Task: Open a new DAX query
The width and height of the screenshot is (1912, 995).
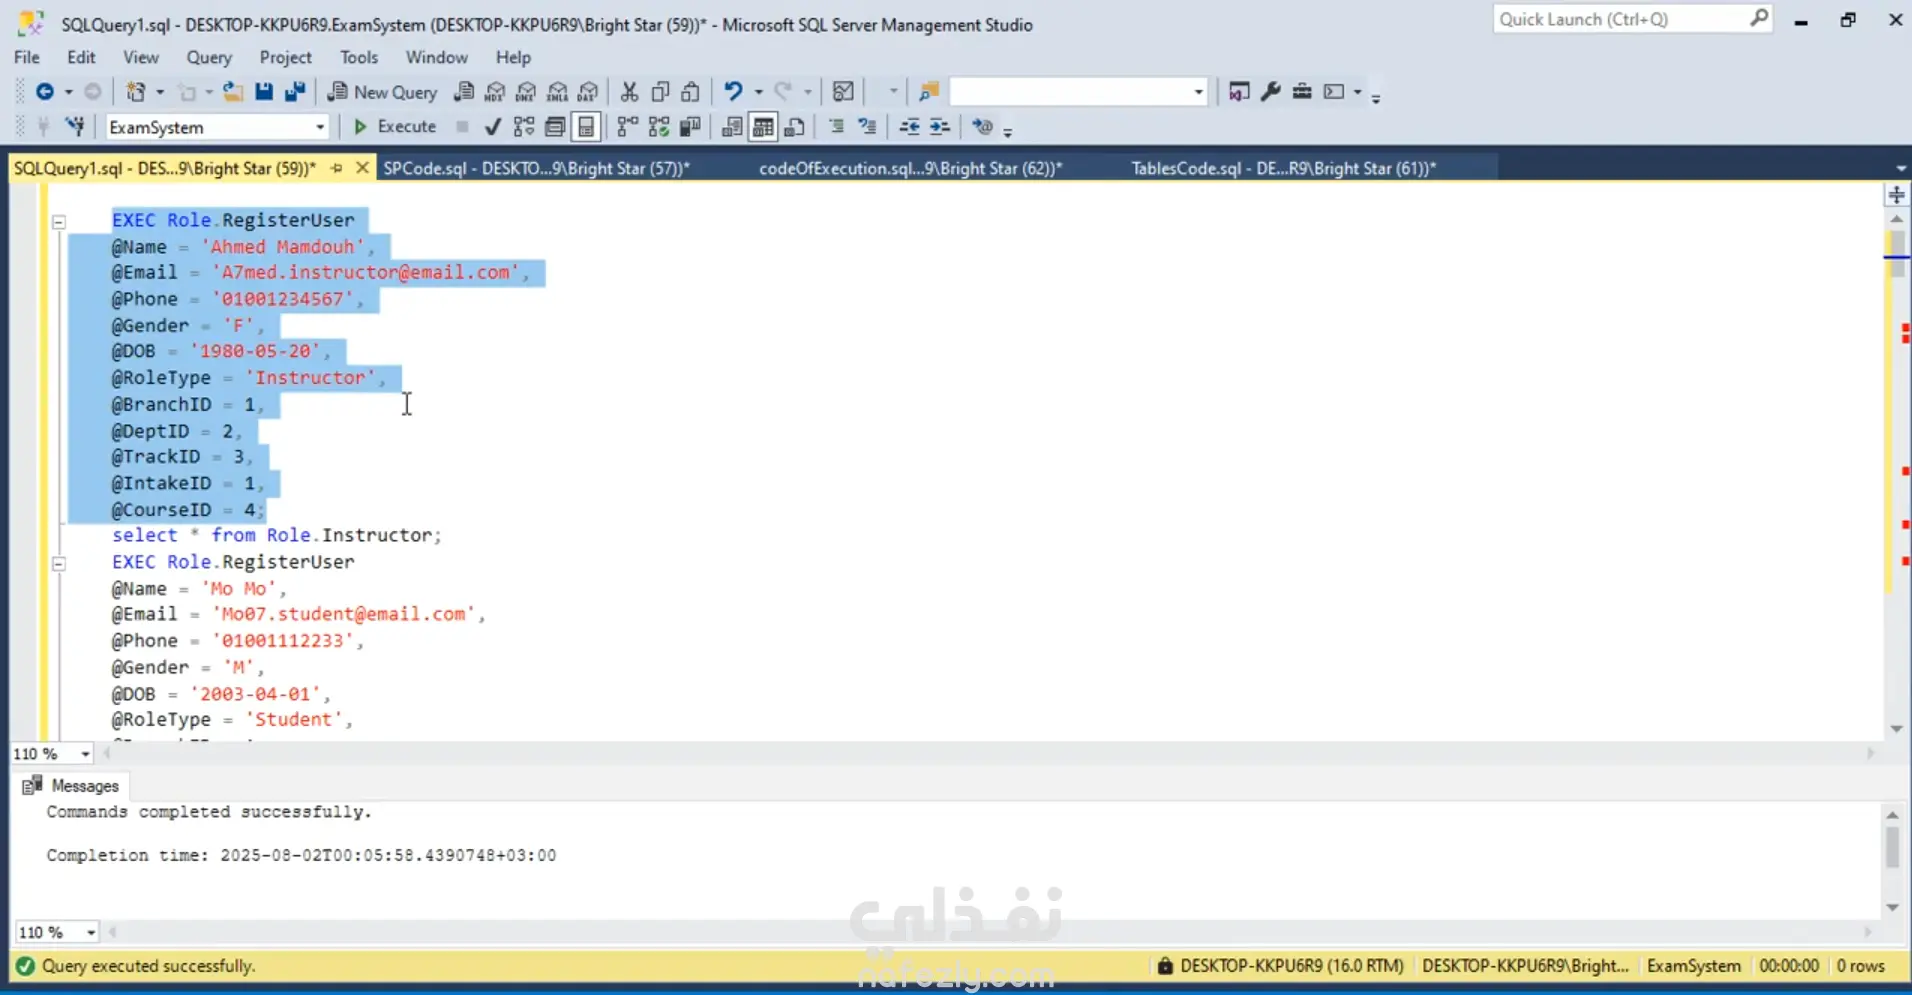Action: (589, 92)
